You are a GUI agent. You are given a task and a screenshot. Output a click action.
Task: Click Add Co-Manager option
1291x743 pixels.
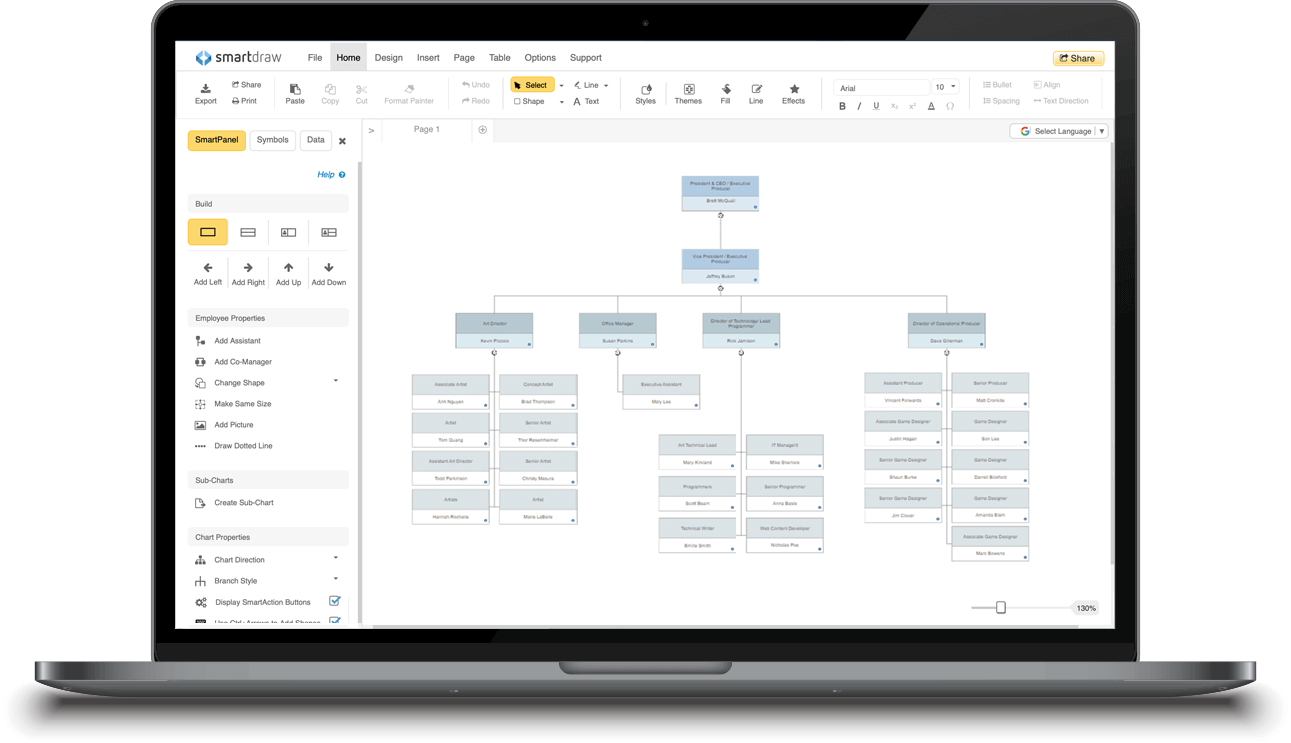click(x=243, y=362)
